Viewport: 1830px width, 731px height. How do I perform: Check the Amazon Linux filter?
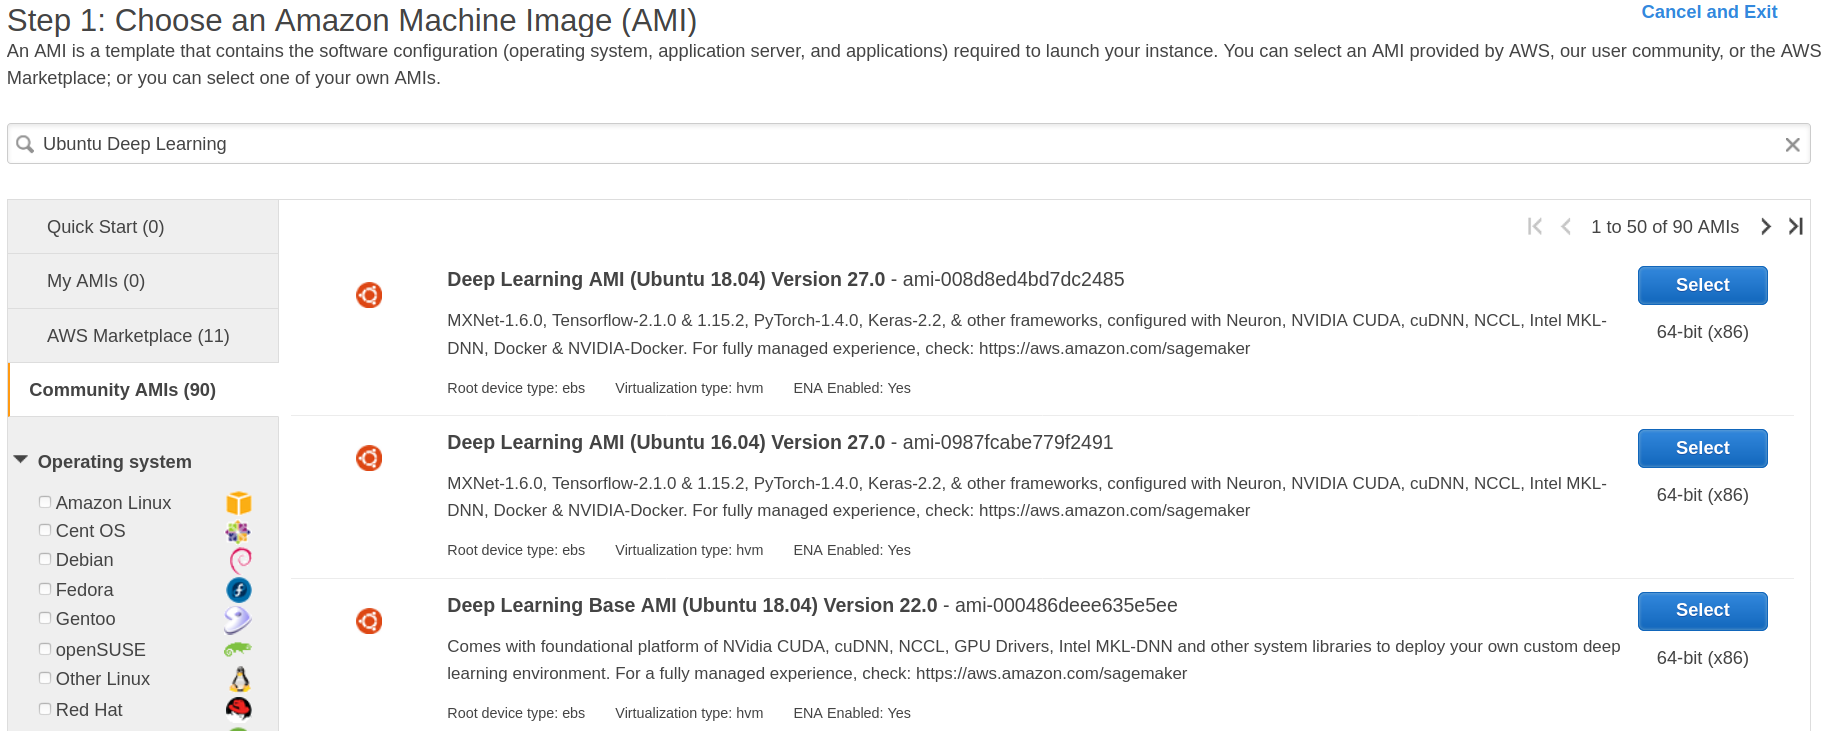[45, 502]
